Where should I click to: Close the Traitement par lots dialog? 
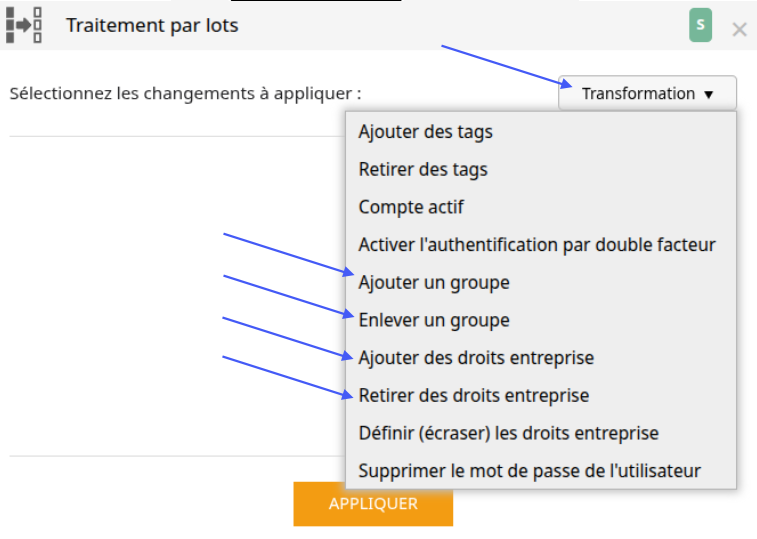(x=739, y=30)
